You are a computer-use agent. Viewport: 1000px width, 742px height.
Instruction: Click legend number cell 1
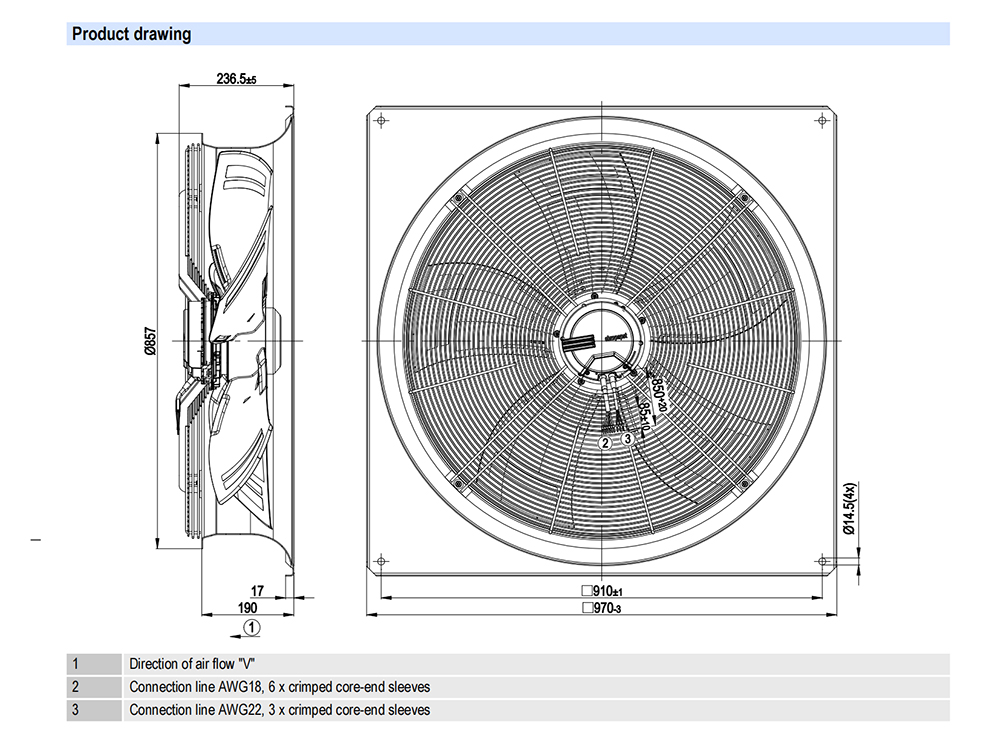(94, 664)
